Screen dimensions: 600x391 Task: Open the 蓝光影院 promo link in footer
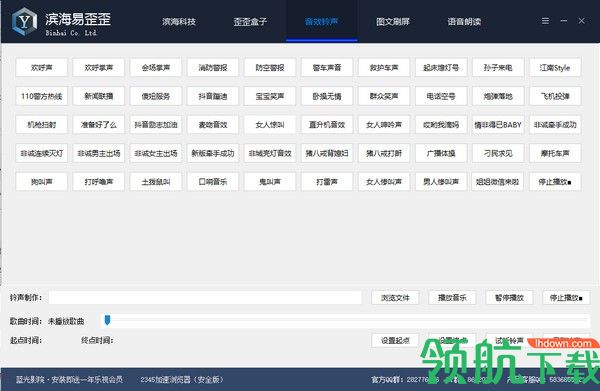coord(69,380)
